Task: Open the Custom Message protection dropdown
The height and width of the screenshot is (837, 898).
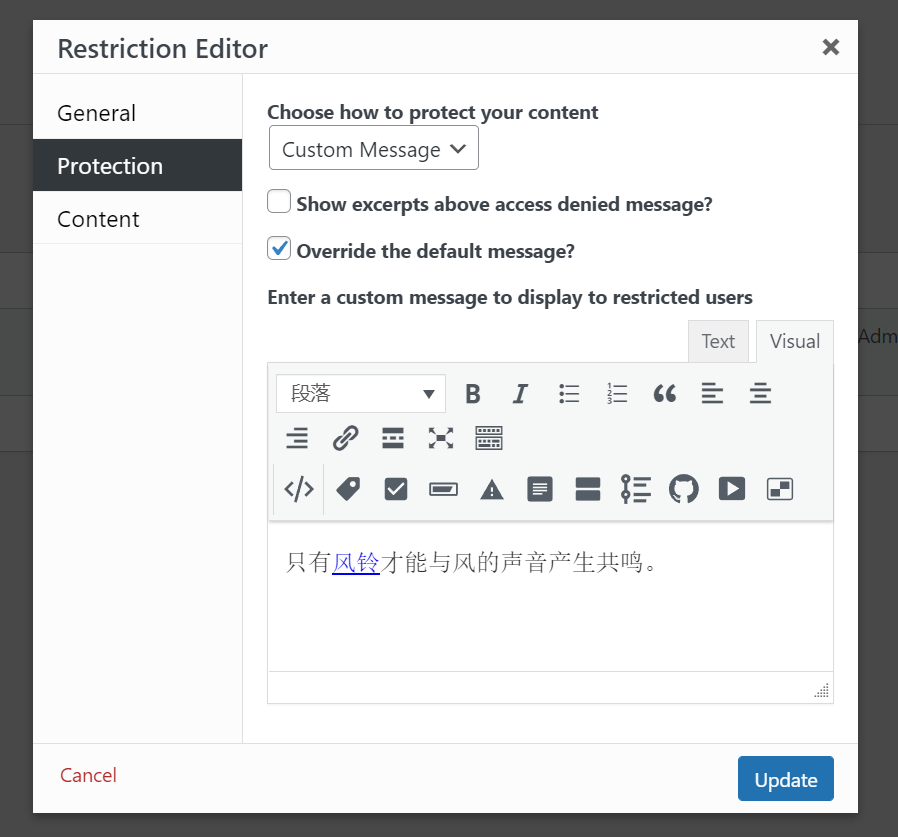Action: [x=373, y=148]
